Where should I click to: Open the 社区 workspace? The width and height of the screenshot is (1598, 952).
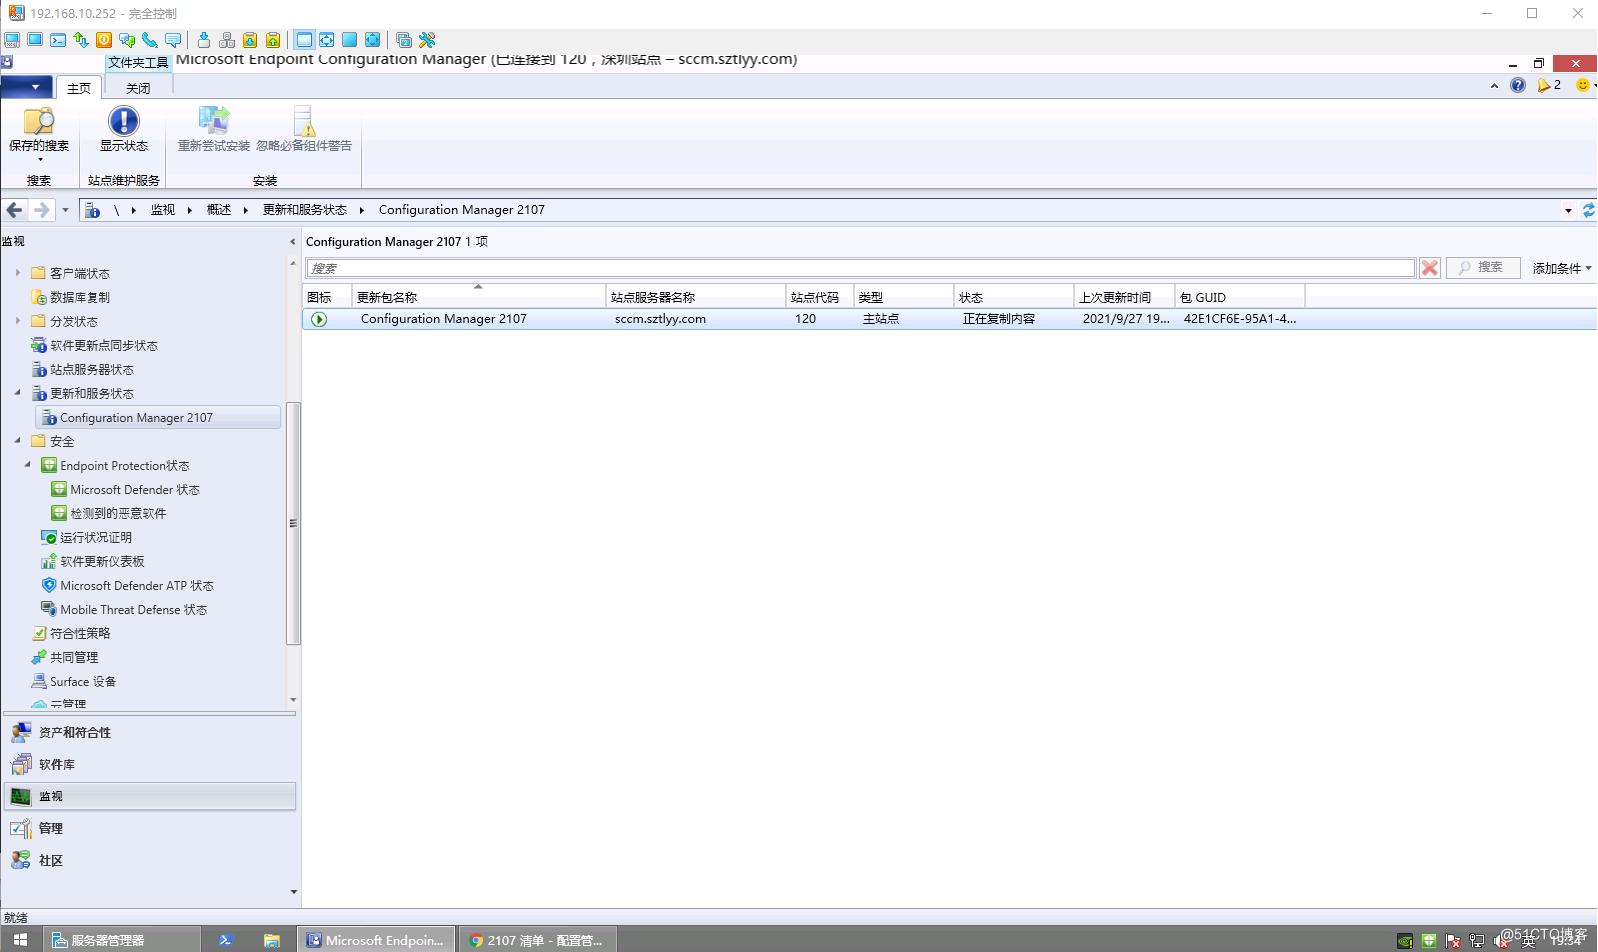click(x=150, y=860)
